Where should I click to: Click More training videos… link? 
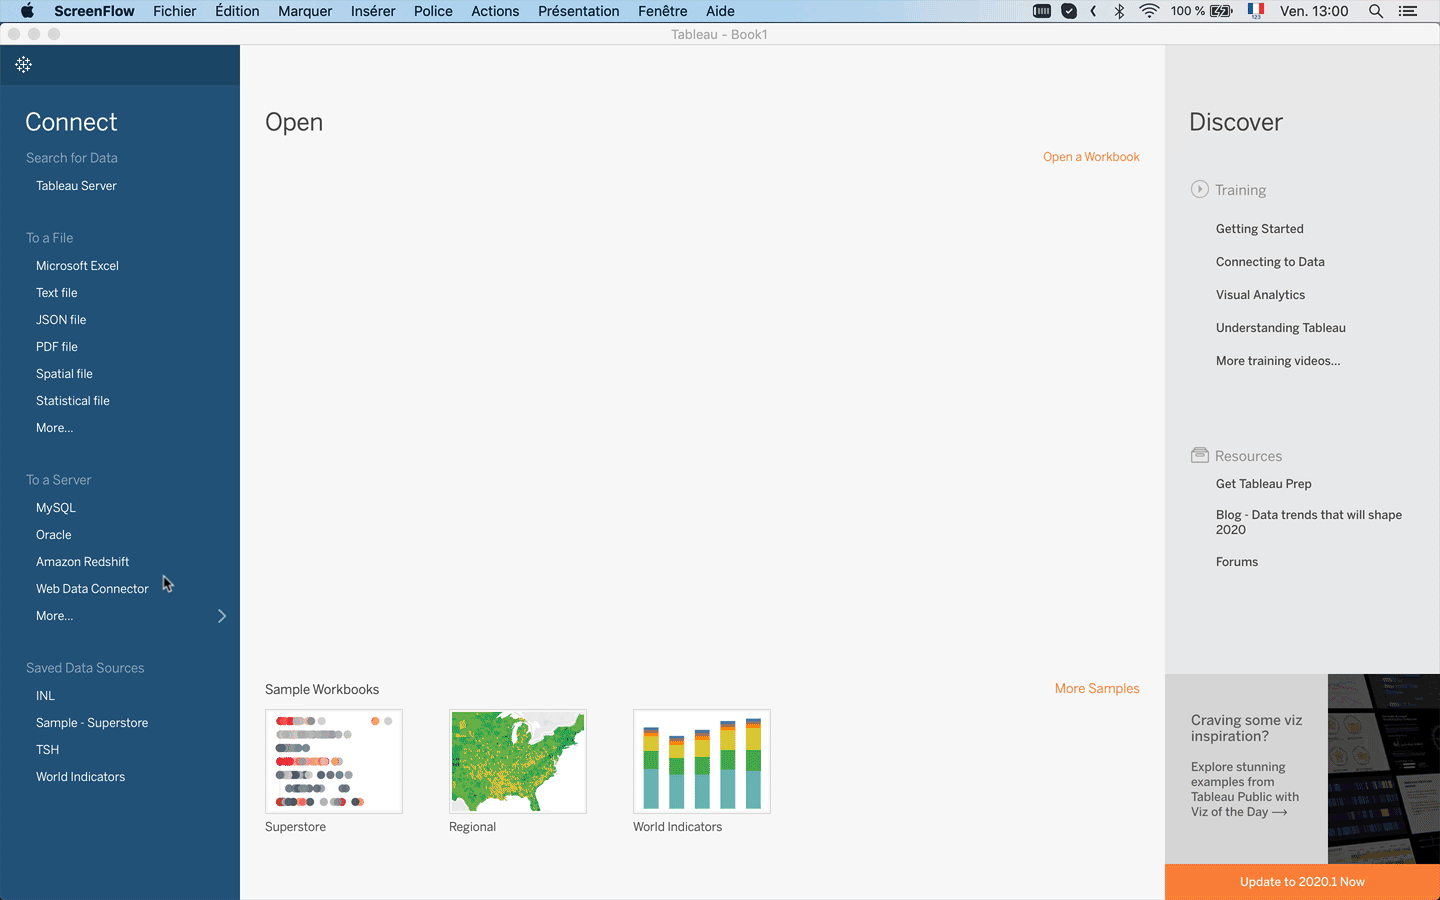pos(1278,361)
